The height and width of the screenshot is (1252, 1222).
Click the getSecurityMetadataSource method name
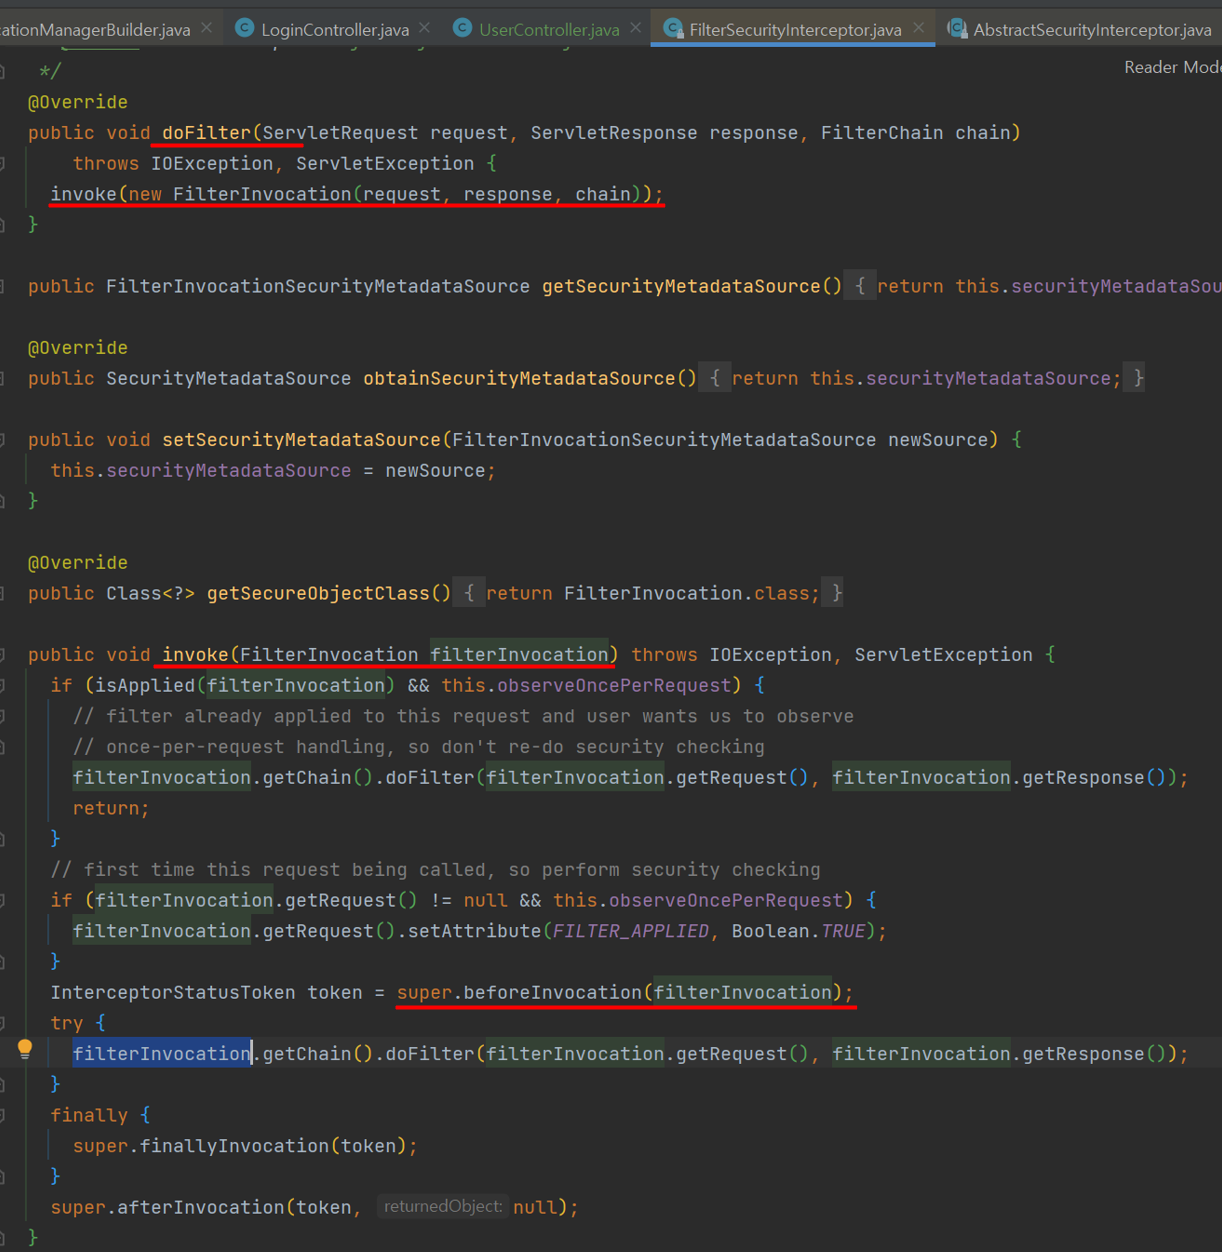pos(681,286)
